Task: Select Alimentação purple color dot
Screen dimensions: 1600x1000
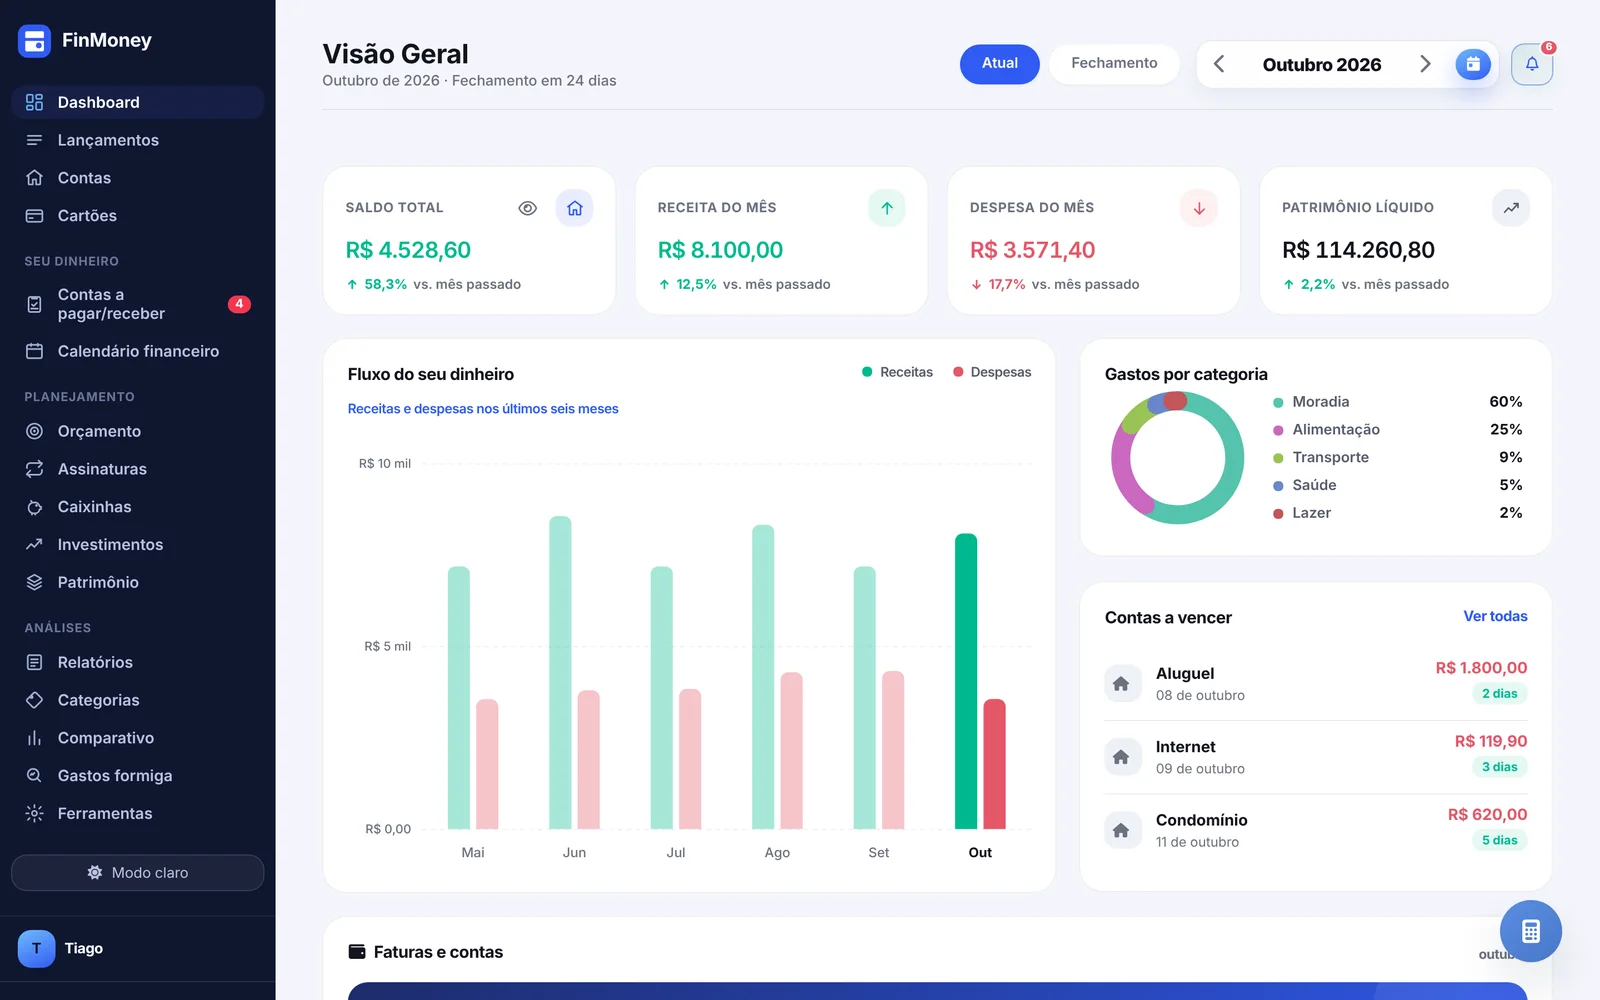Action: click(x=1278, y=430)
